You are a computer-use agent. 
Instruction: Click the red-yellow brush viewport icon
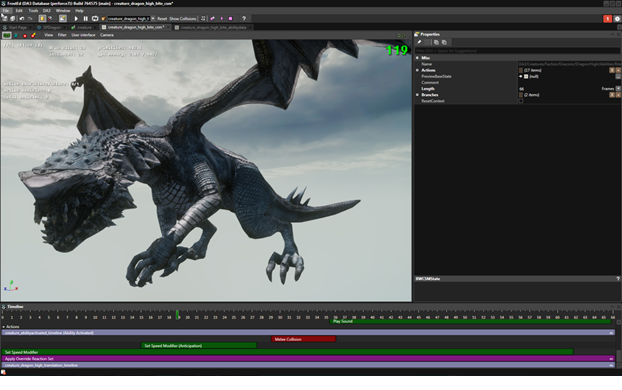pos(33,35)
